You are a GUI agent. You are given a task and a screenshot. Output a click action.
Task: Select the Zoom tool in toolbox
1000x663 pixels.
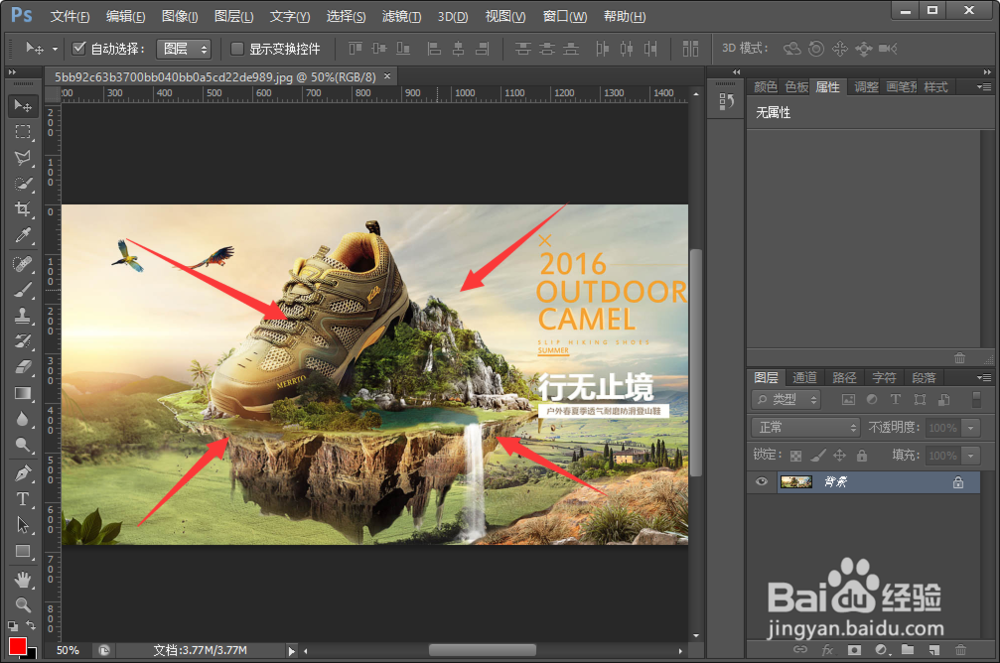[x=23, y=604]
